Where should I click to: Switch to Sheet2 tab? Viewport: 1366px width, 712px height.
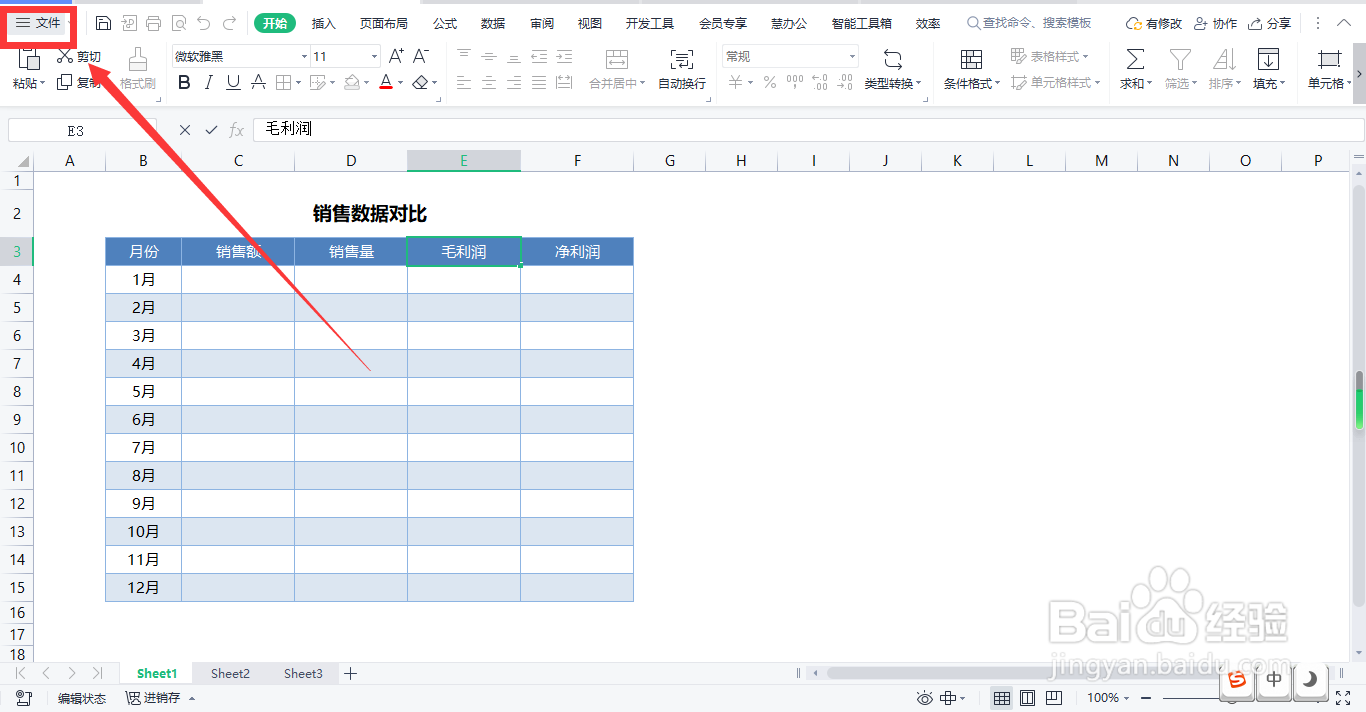pos(230,674)
